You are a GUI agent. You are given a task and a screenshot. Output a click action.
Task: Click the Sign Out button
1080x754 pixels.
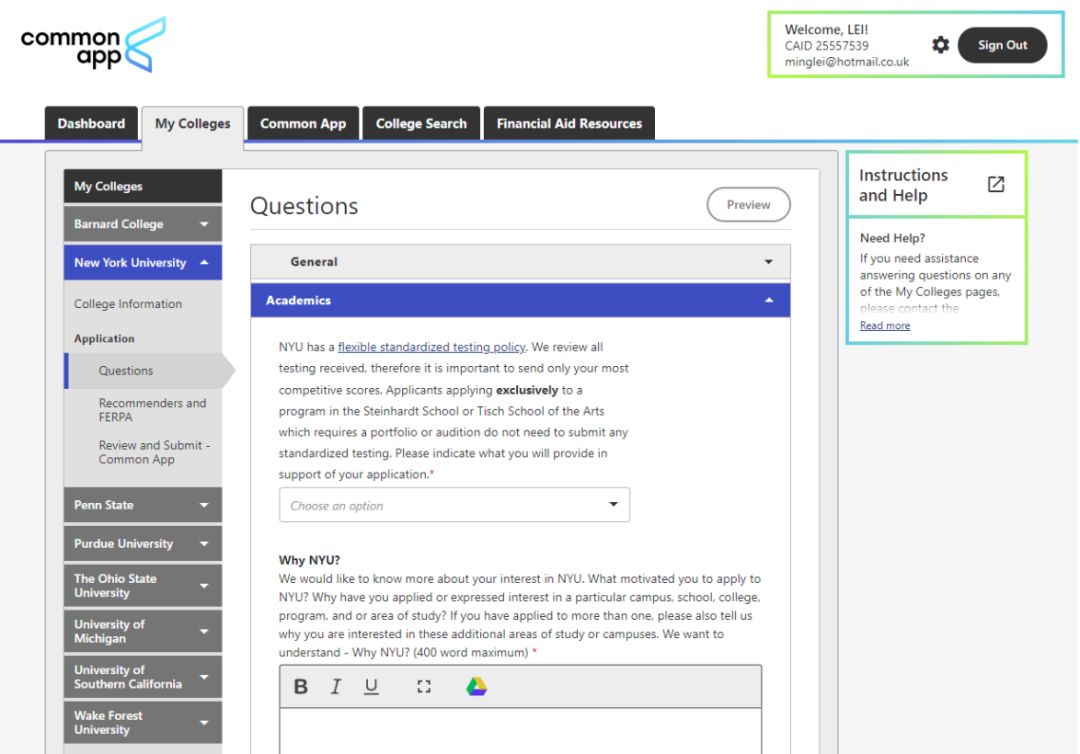tap(1002, 45)
